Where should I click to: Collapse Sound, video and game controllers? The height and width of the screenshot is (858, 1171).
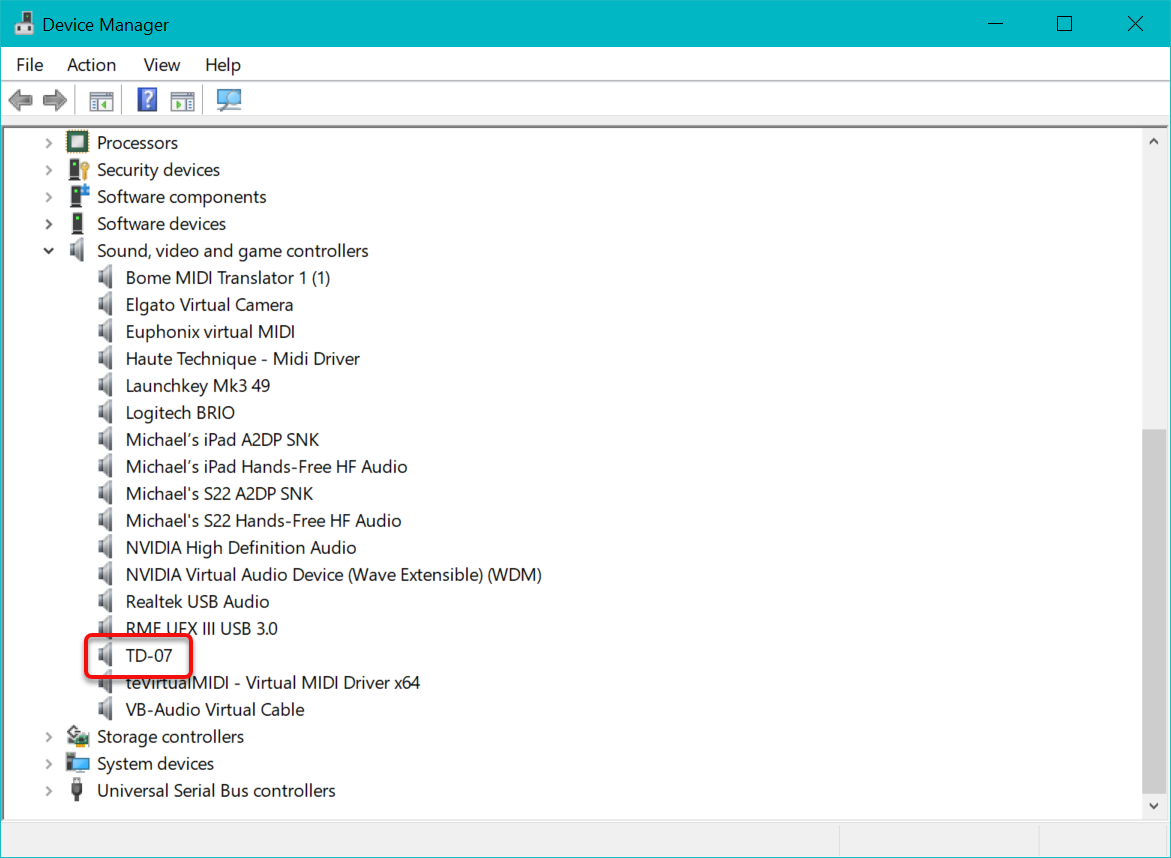[48, 251]
